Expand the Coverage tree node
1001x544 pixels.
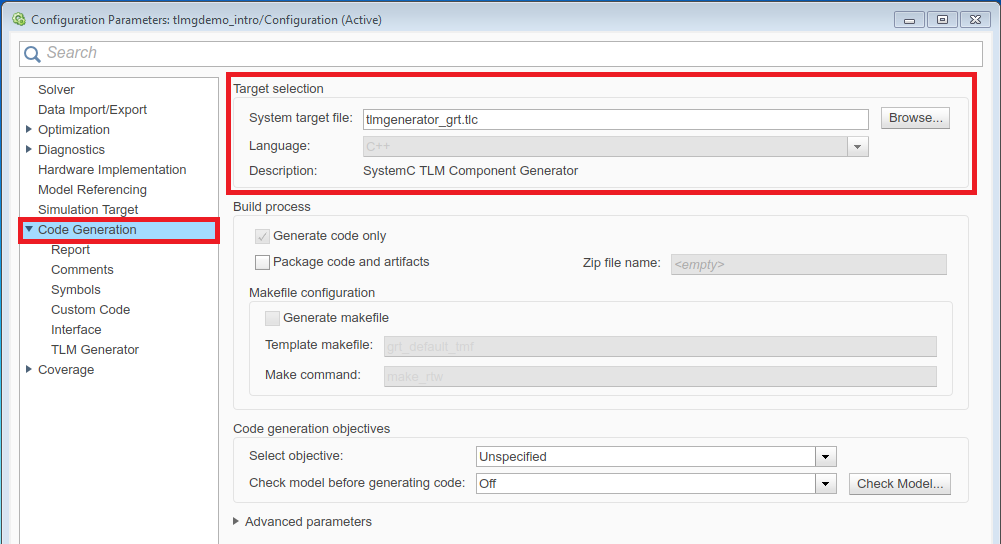click(x=29, y=369)
